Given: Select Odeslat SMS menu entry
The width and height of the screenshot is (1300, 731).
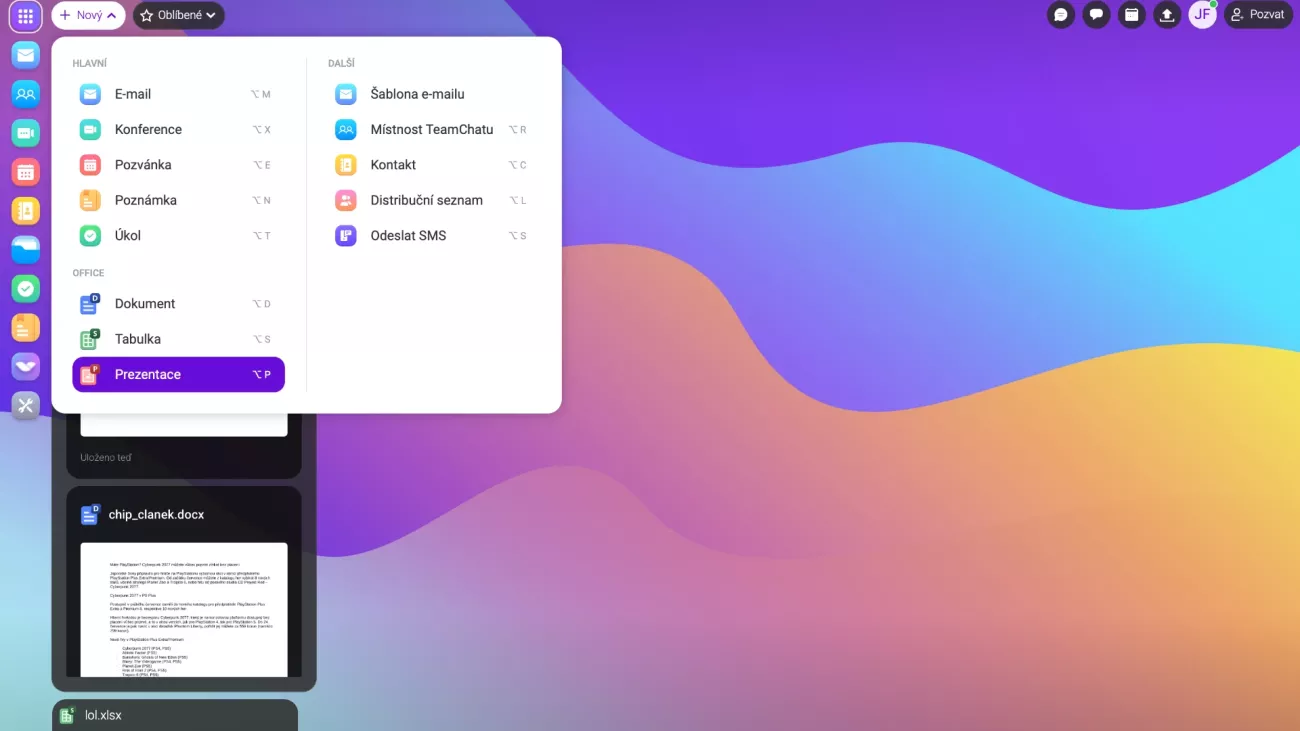Looking at the screenshot, I should coord(408,236).
